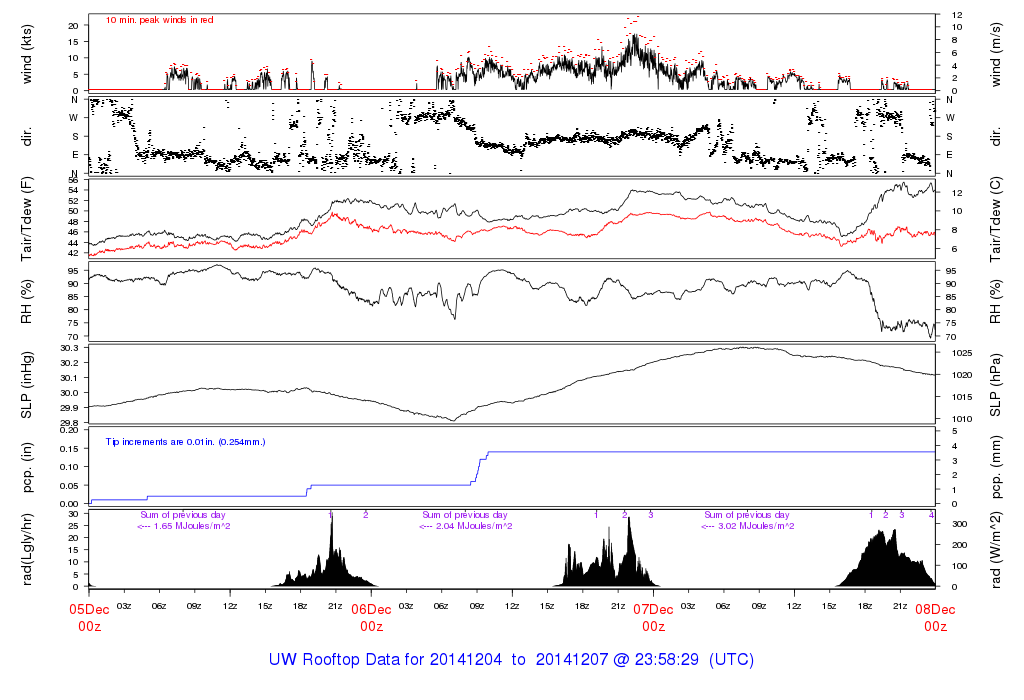Select the 'Tair/Tdew (C)' axis label

(x=995, y=221)
